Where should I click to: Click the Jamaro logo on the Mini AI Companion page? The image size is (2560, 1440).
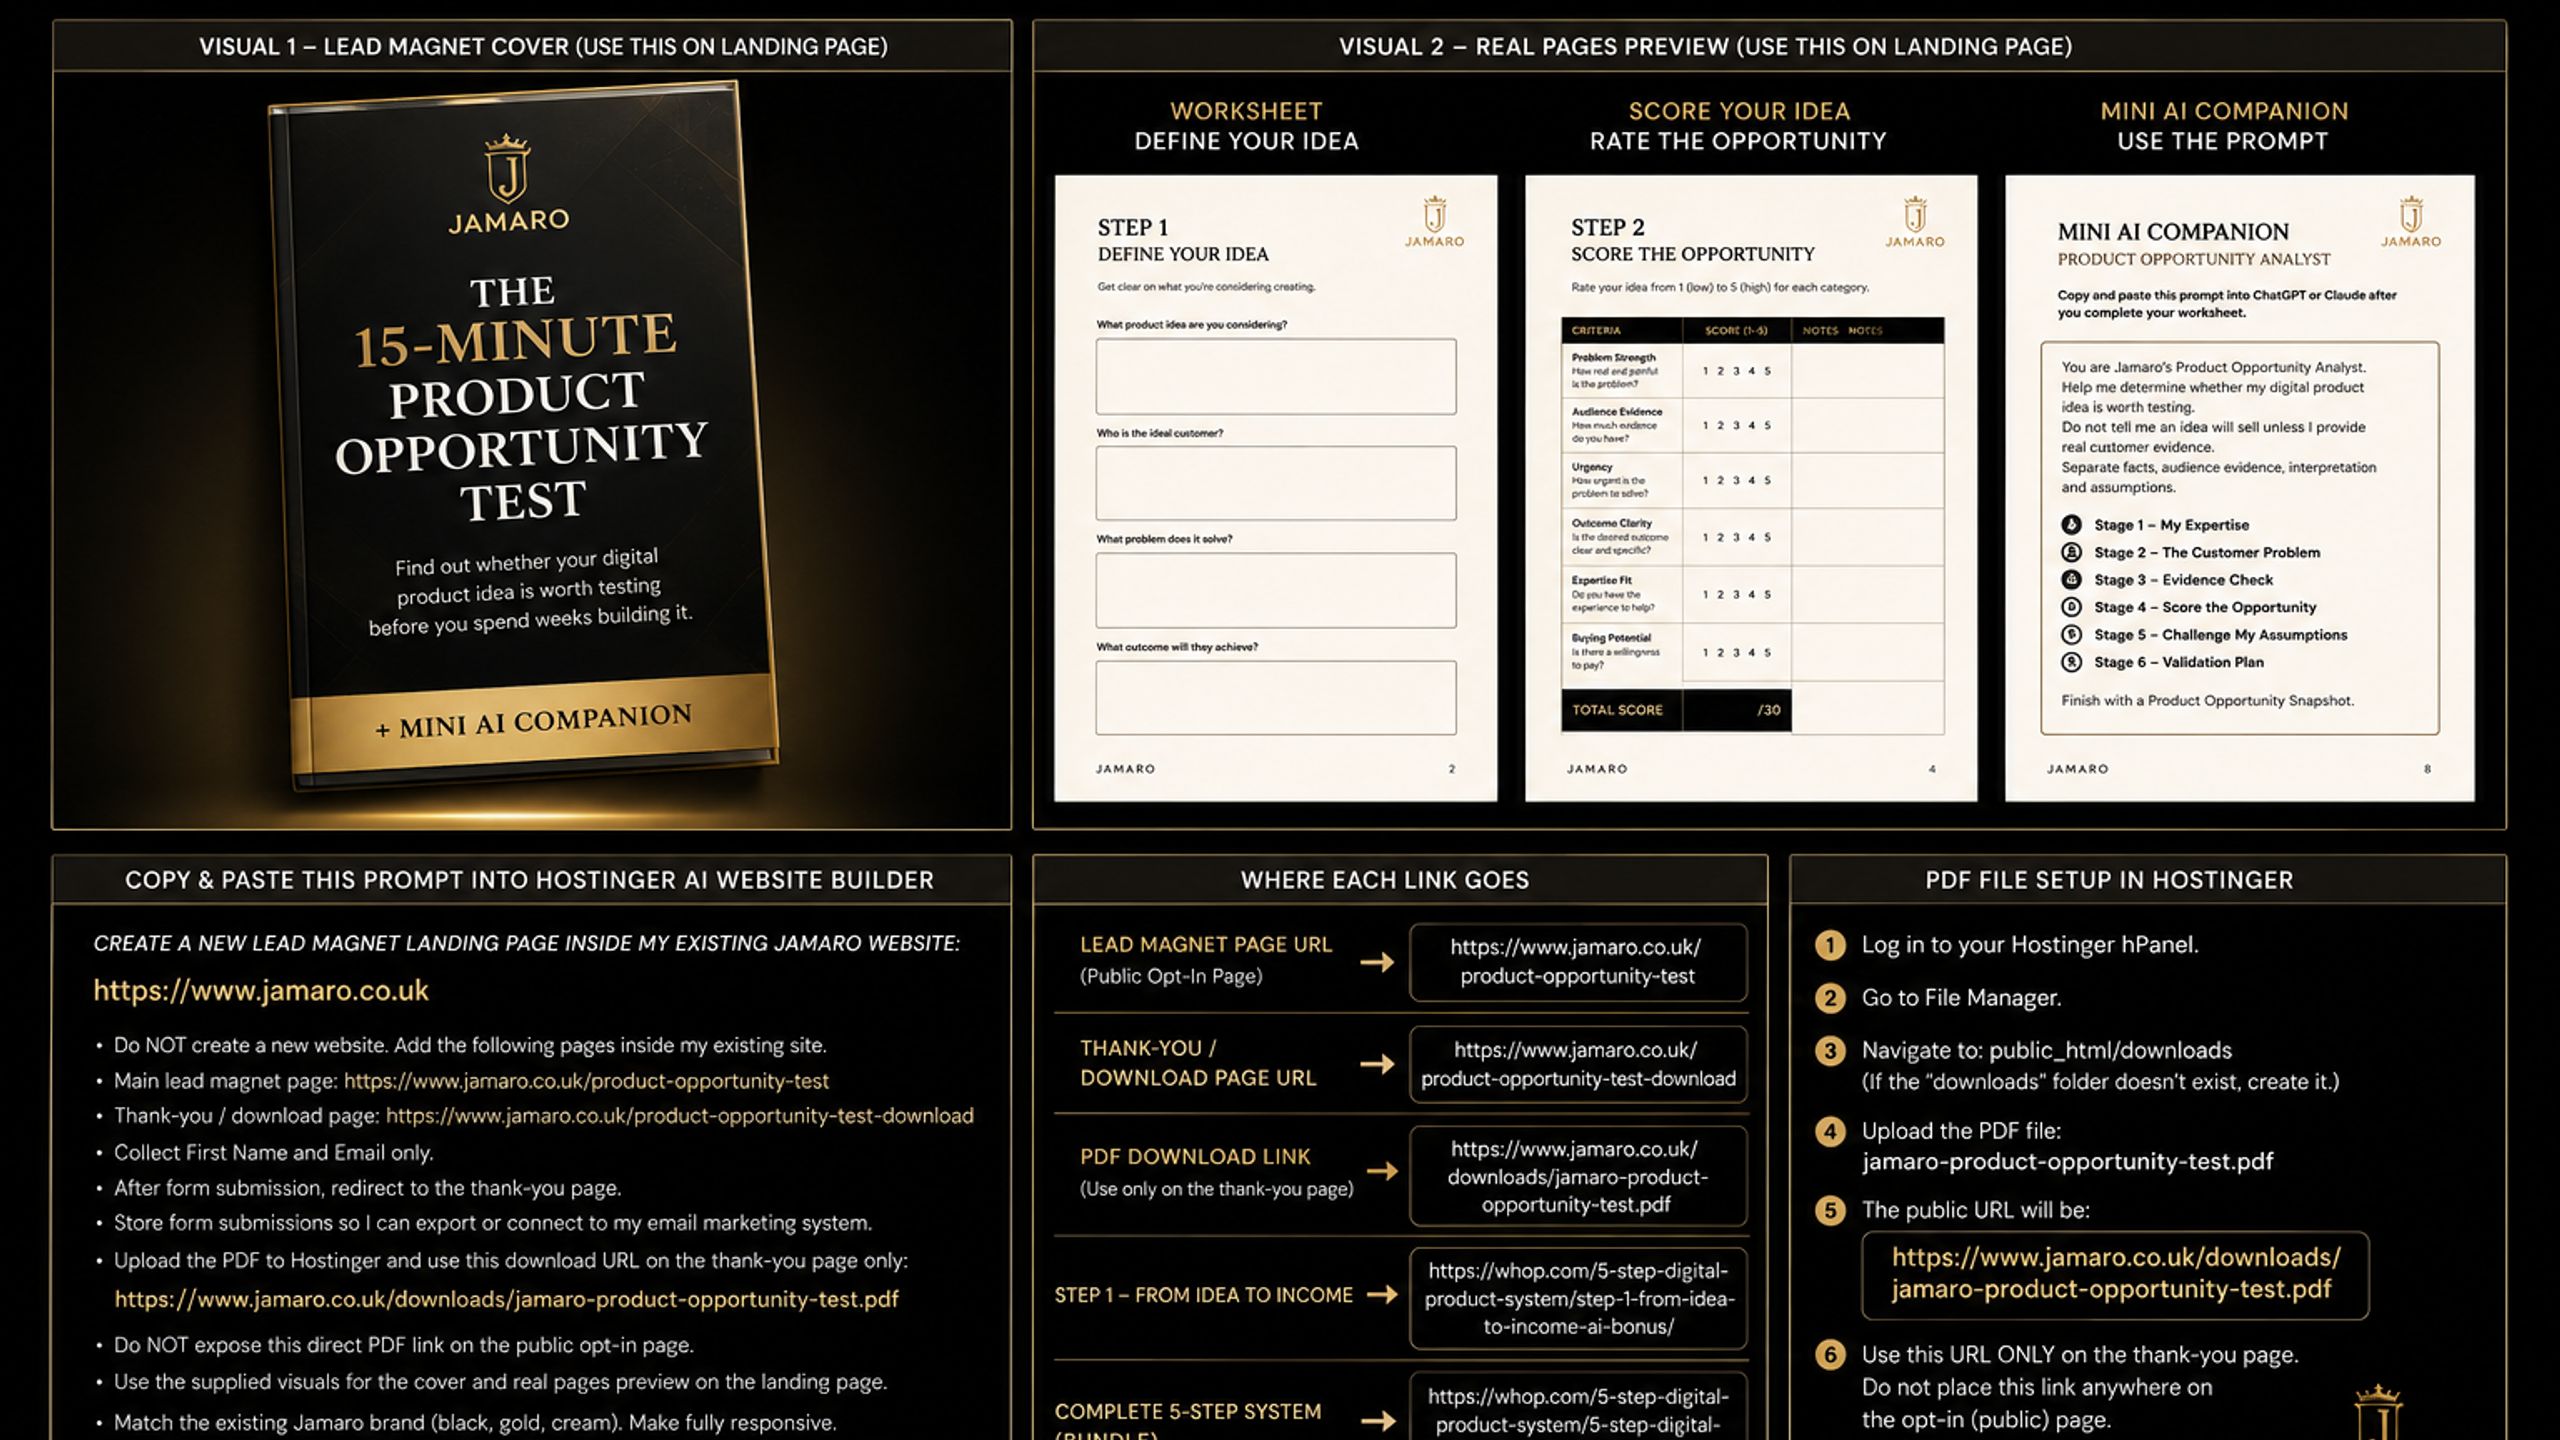2410,222
